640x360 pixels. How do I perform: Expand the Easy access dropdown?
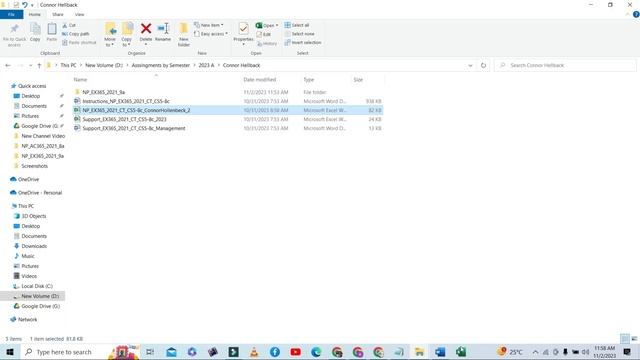coord(211,34)
